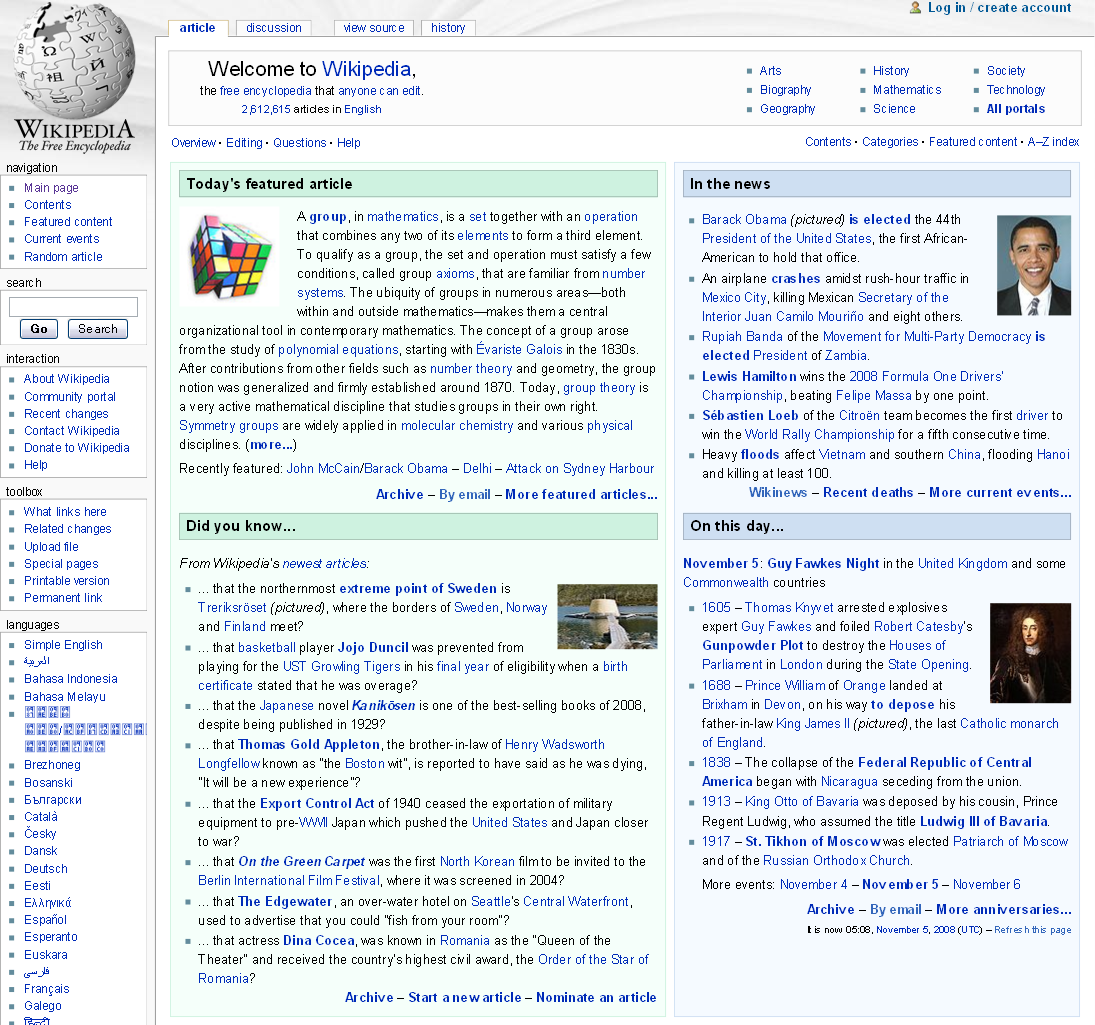Screen dimensions: 1095x1025
Task: Click Refresh this page link
Action: click(x=1032, y=930)
